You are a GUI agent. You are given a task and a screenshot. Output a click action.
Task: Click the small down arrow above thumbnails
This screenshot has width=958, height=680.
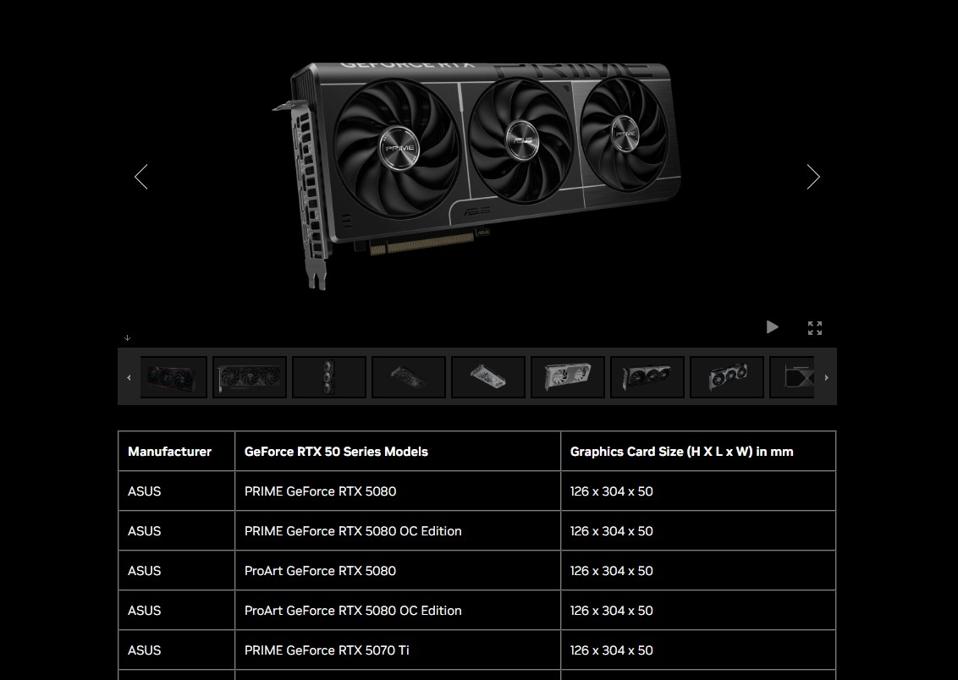click(127, 338)
